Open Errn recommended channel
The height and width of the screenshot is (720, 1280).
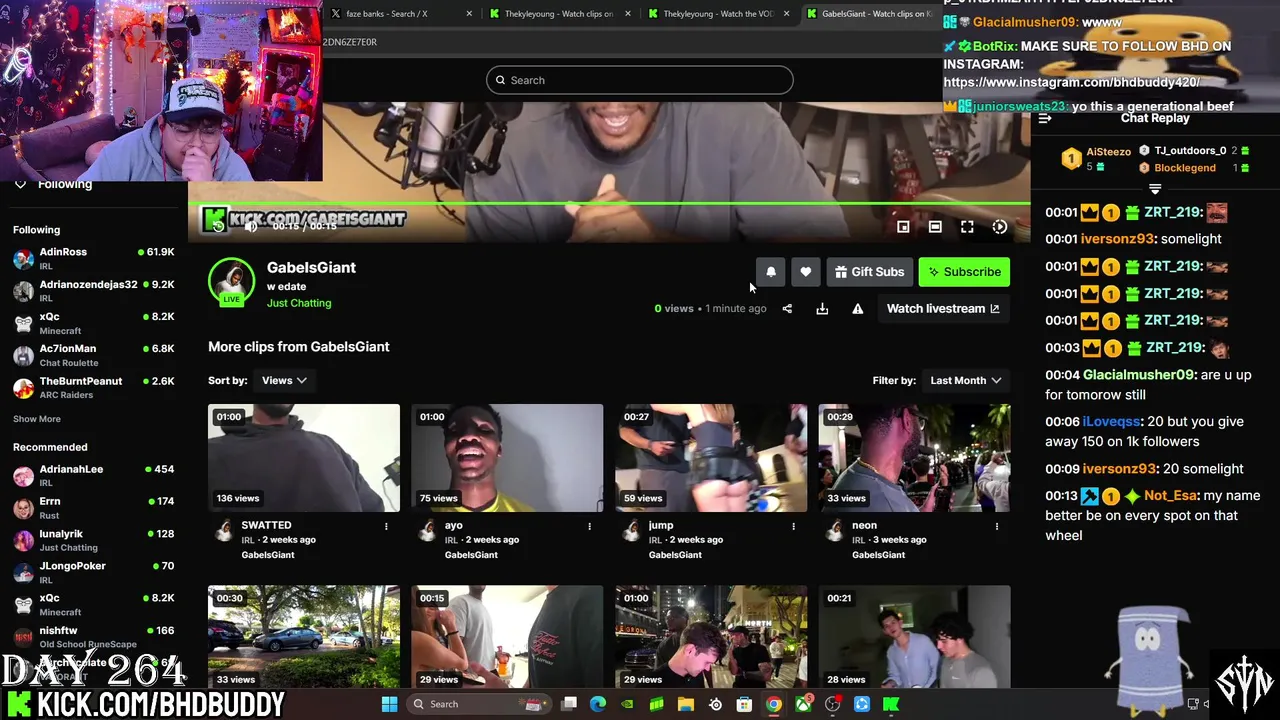coord(93,507)
